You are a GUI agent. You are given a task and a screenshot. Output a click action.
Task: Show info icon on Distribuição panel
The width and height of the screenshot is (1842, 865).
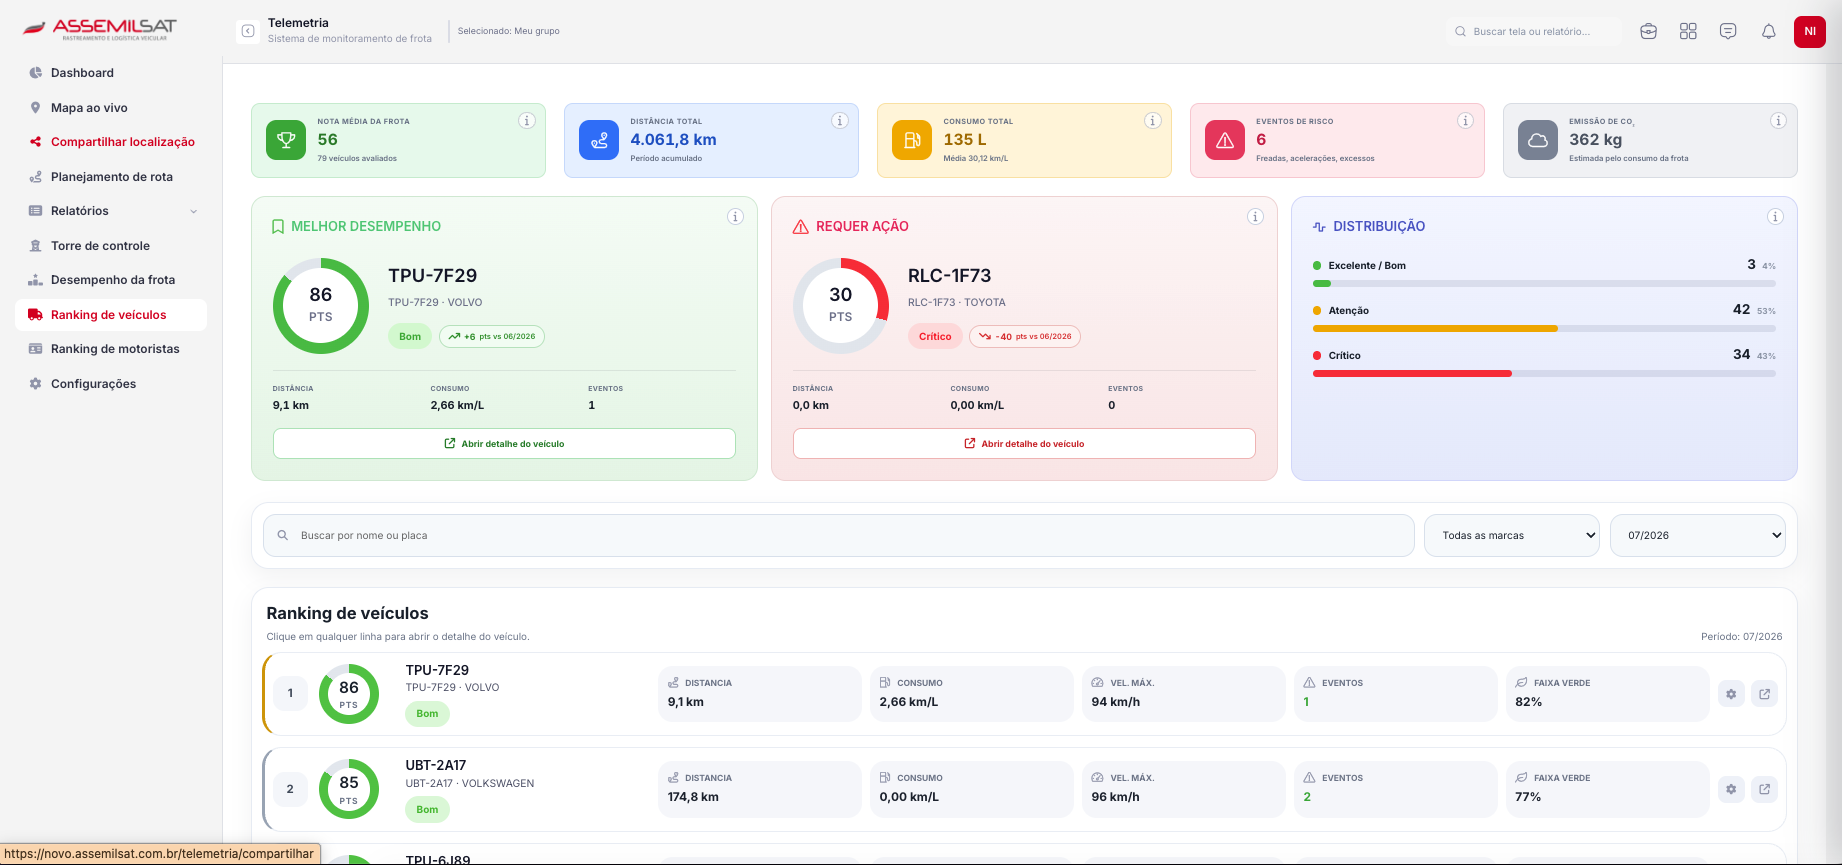tap(1775, 217)
